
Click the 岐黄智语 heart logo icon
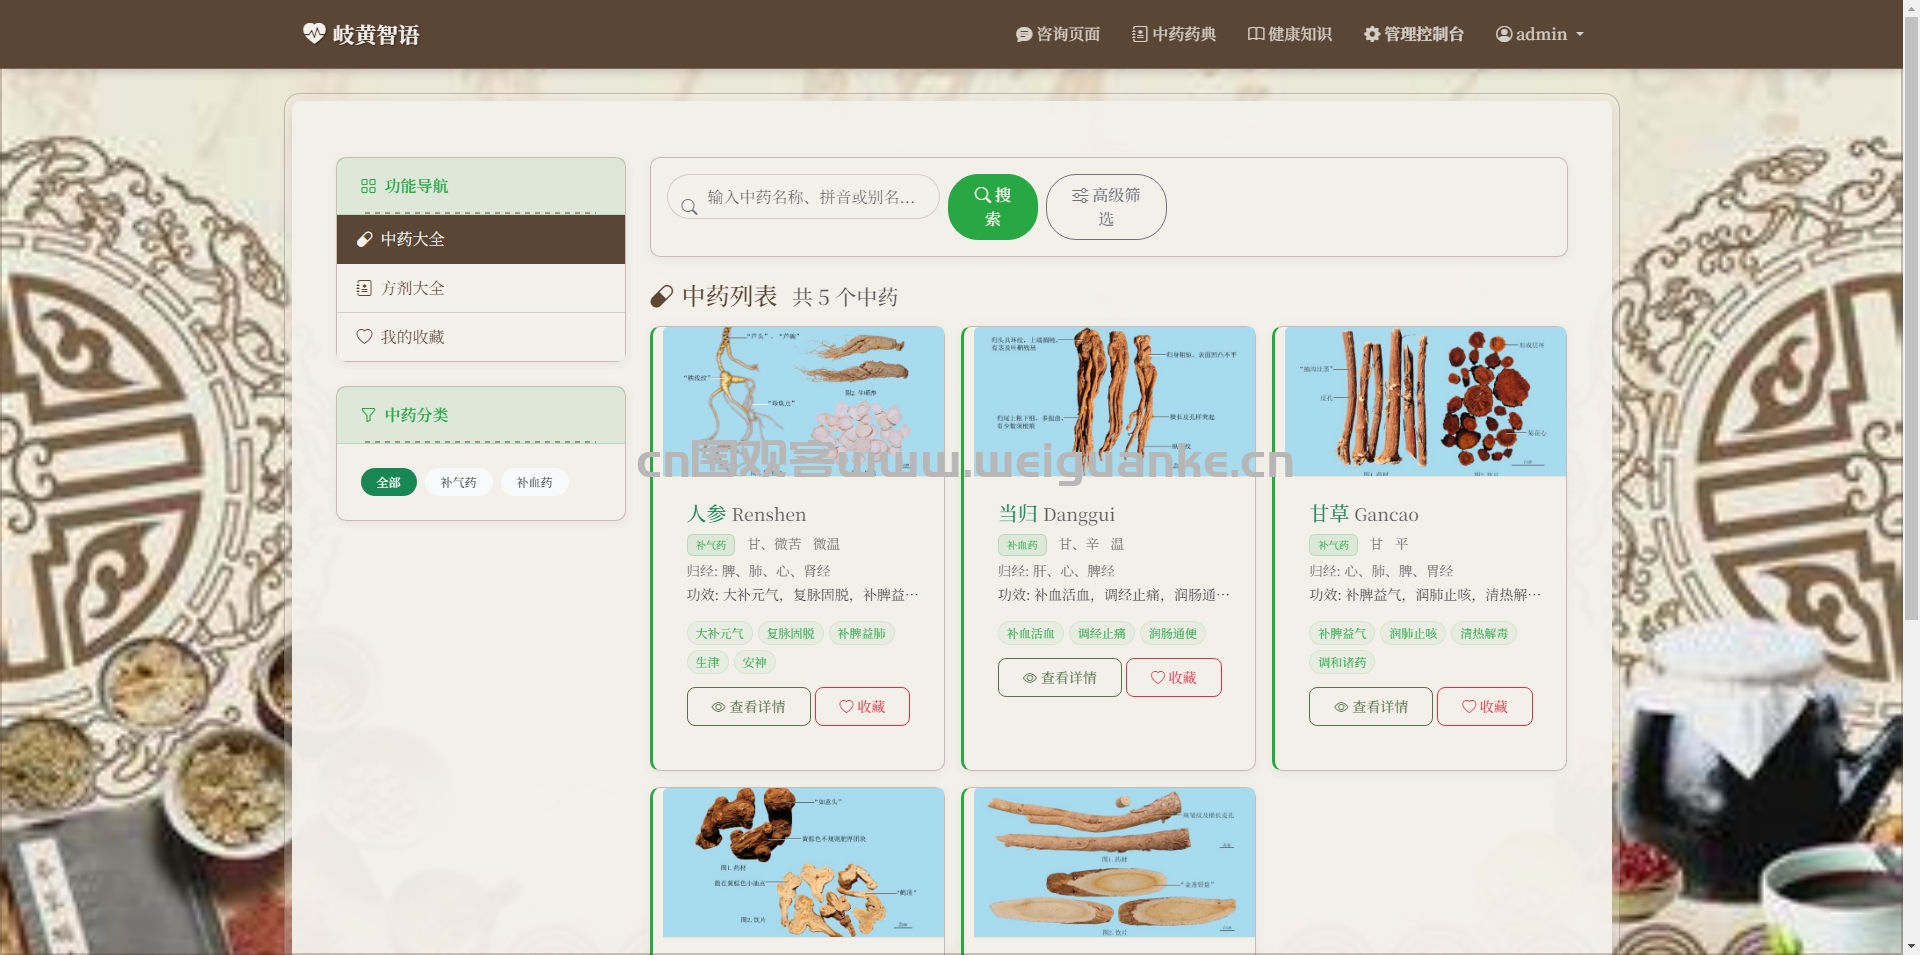pyautogui.click(x=314, y=34)
